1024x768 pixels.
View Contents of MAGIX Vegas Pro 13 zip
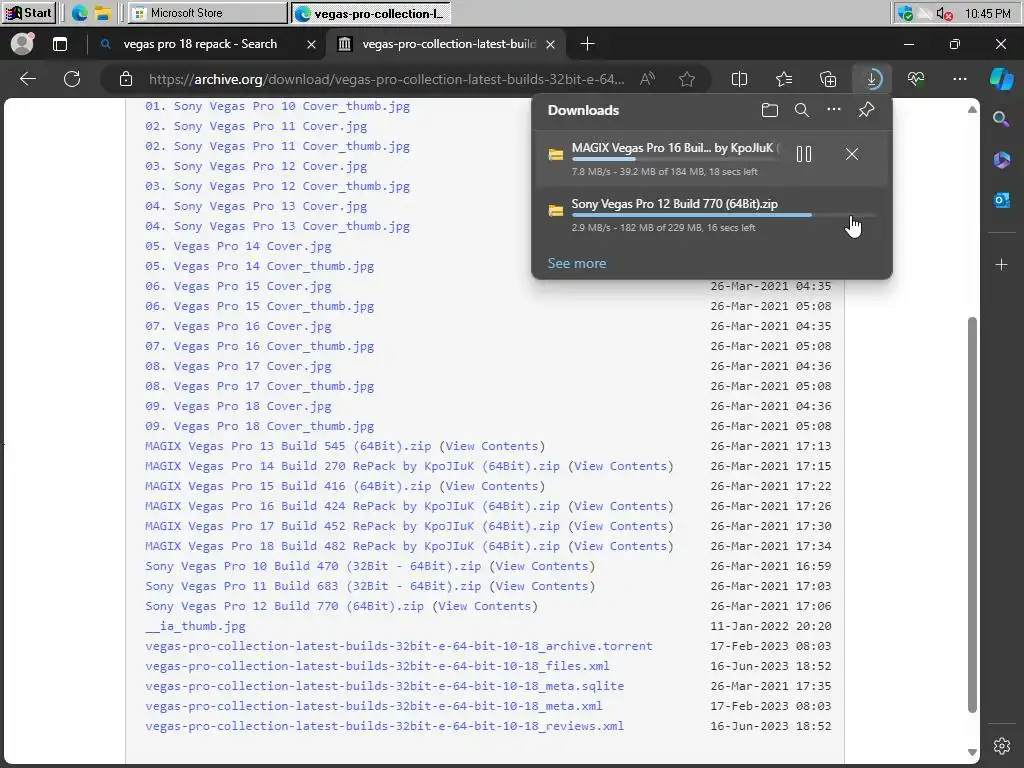[x=492, y=446]
